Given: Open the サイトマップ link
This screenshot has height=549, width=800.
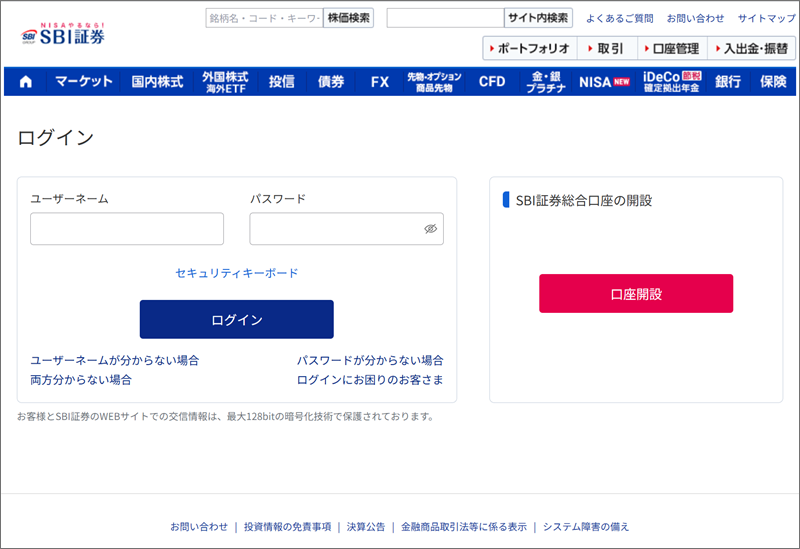Looking at the screenshot, I should (766, 18).
